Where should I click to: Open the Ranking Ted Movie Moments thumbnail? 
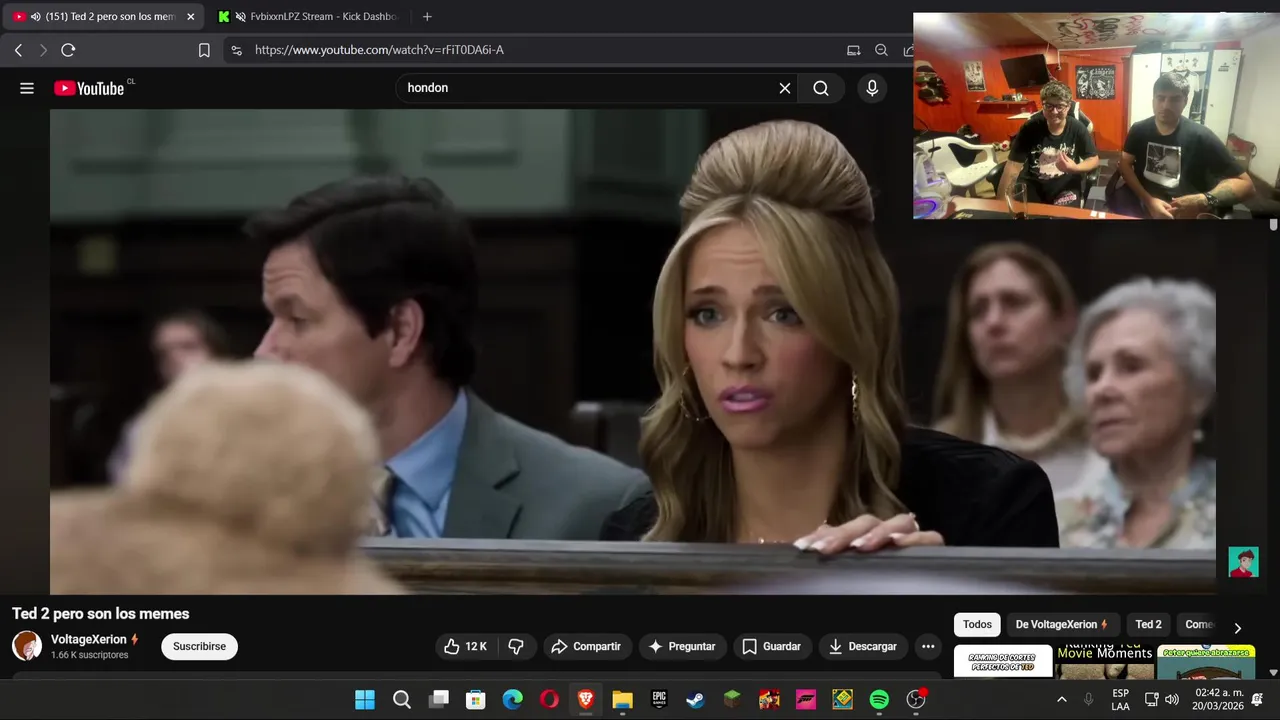point(1105,661)
